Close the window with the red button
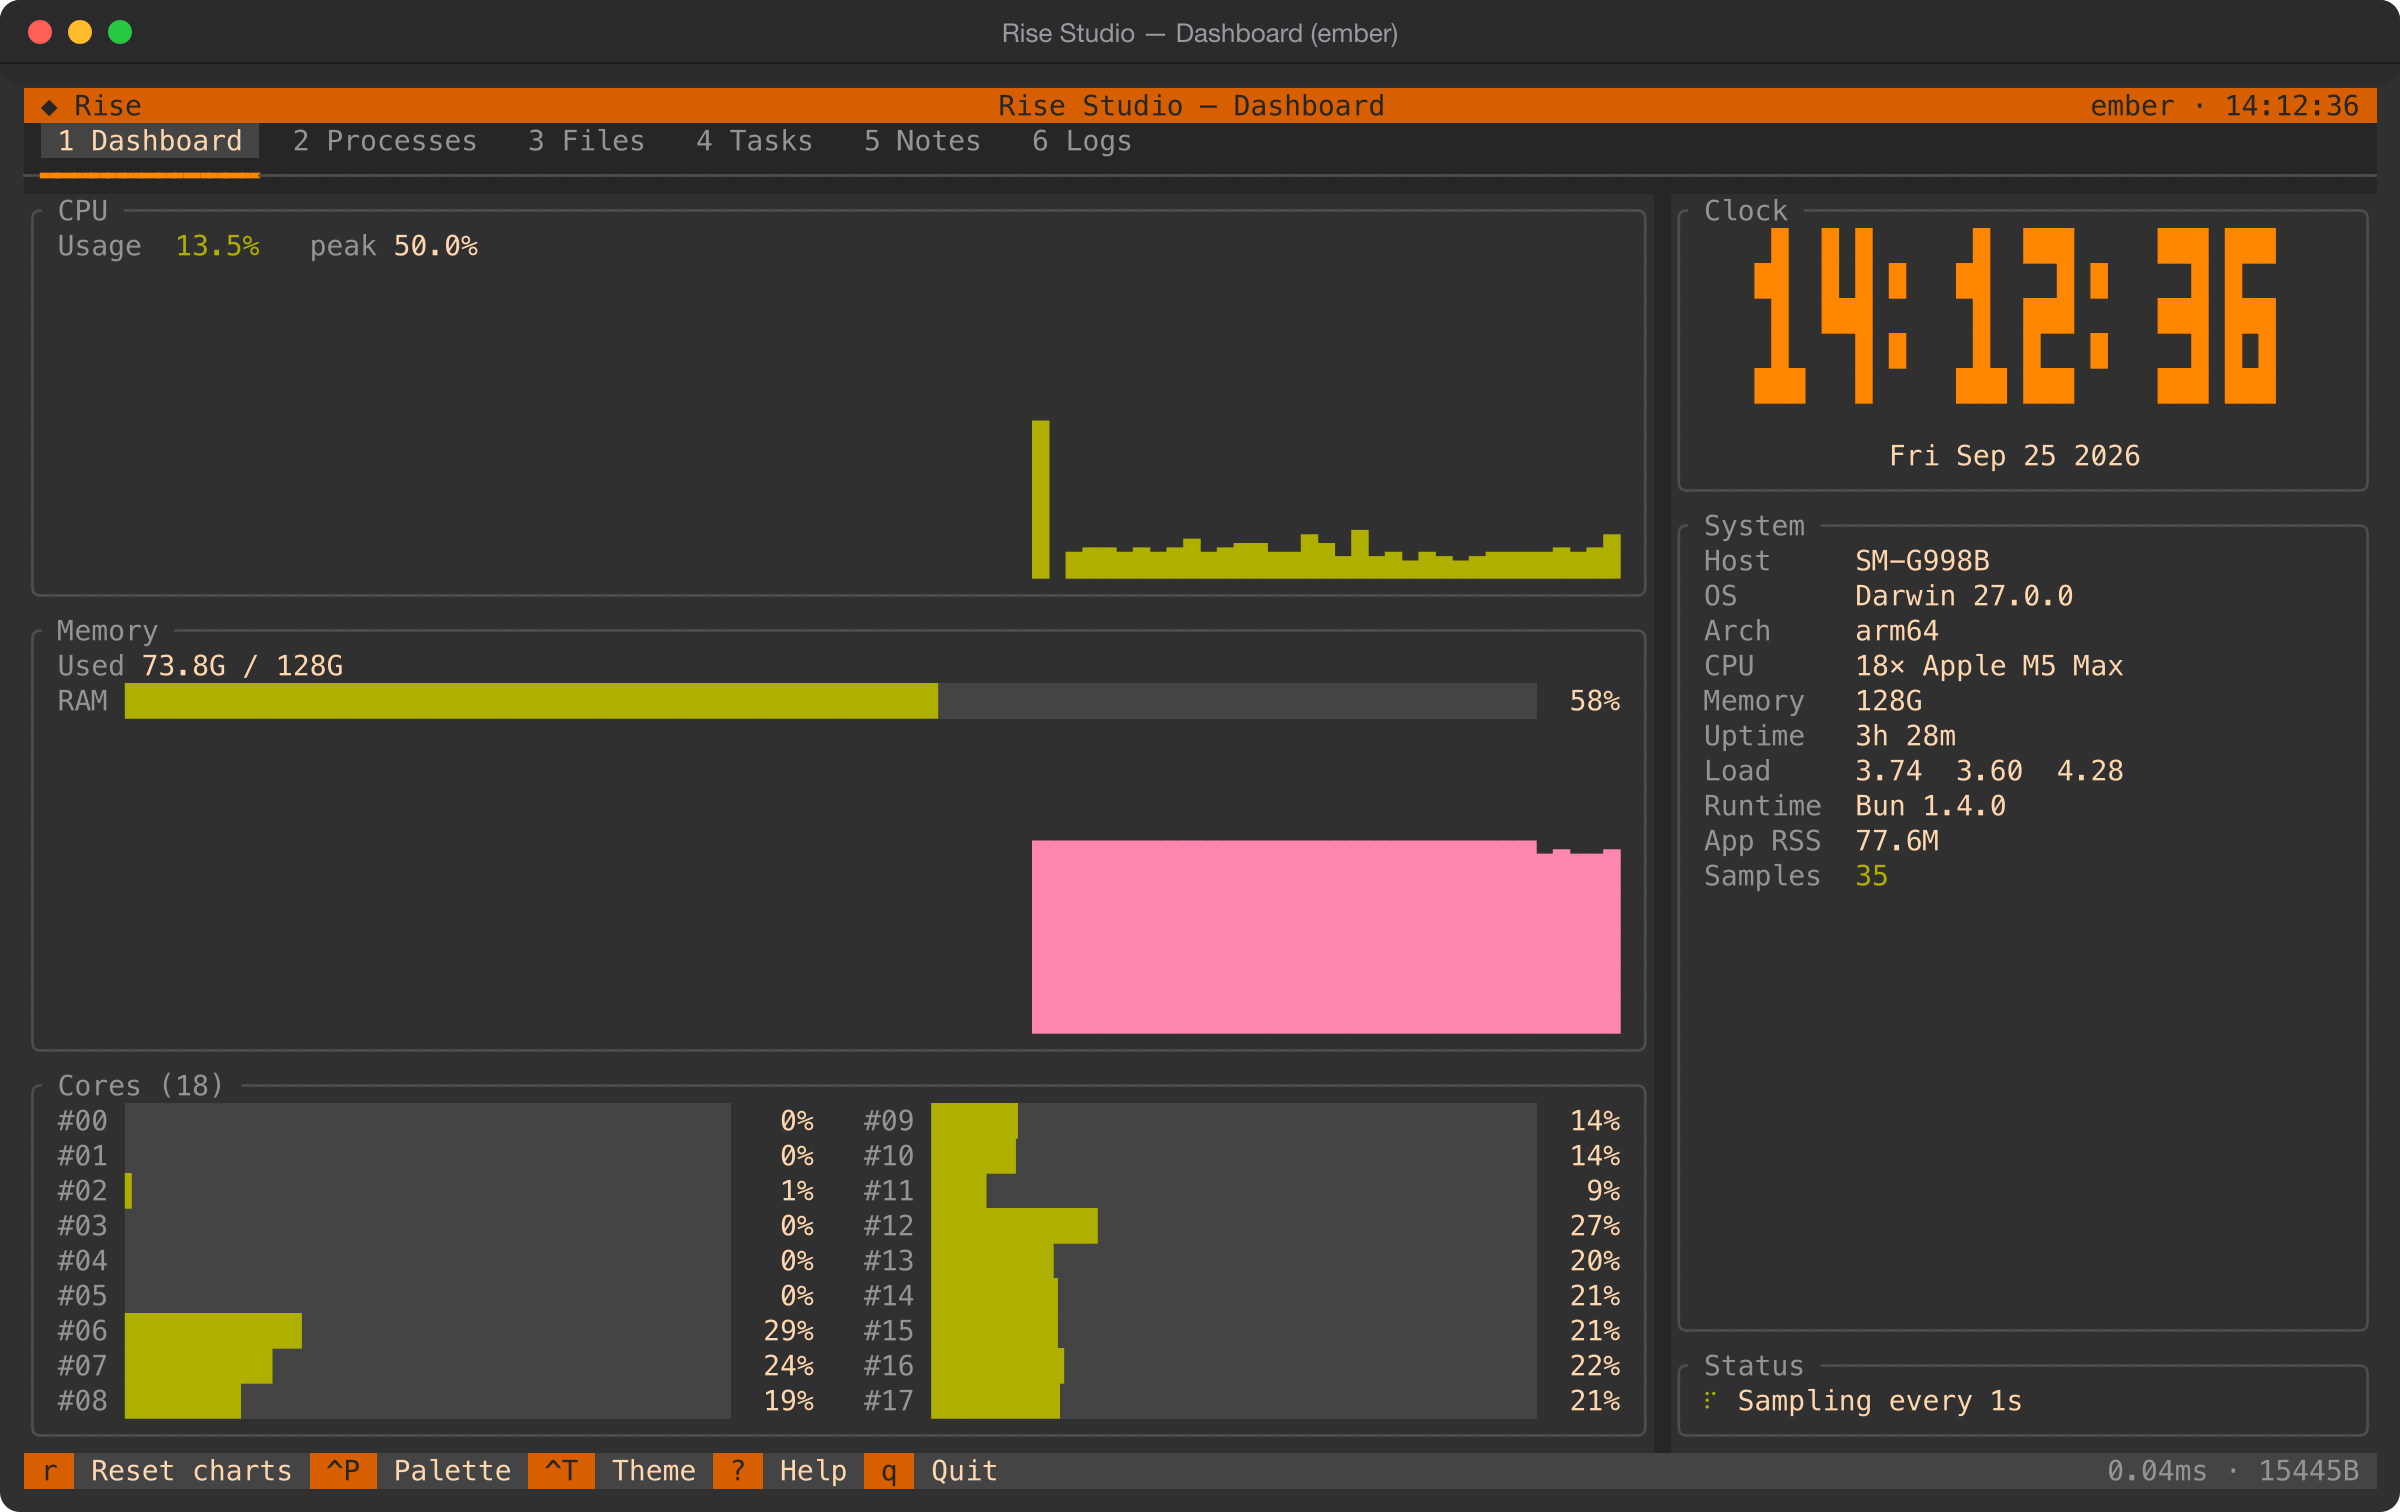Image resolution: width=2400 pixels, height=1512 pixels. 40,33
